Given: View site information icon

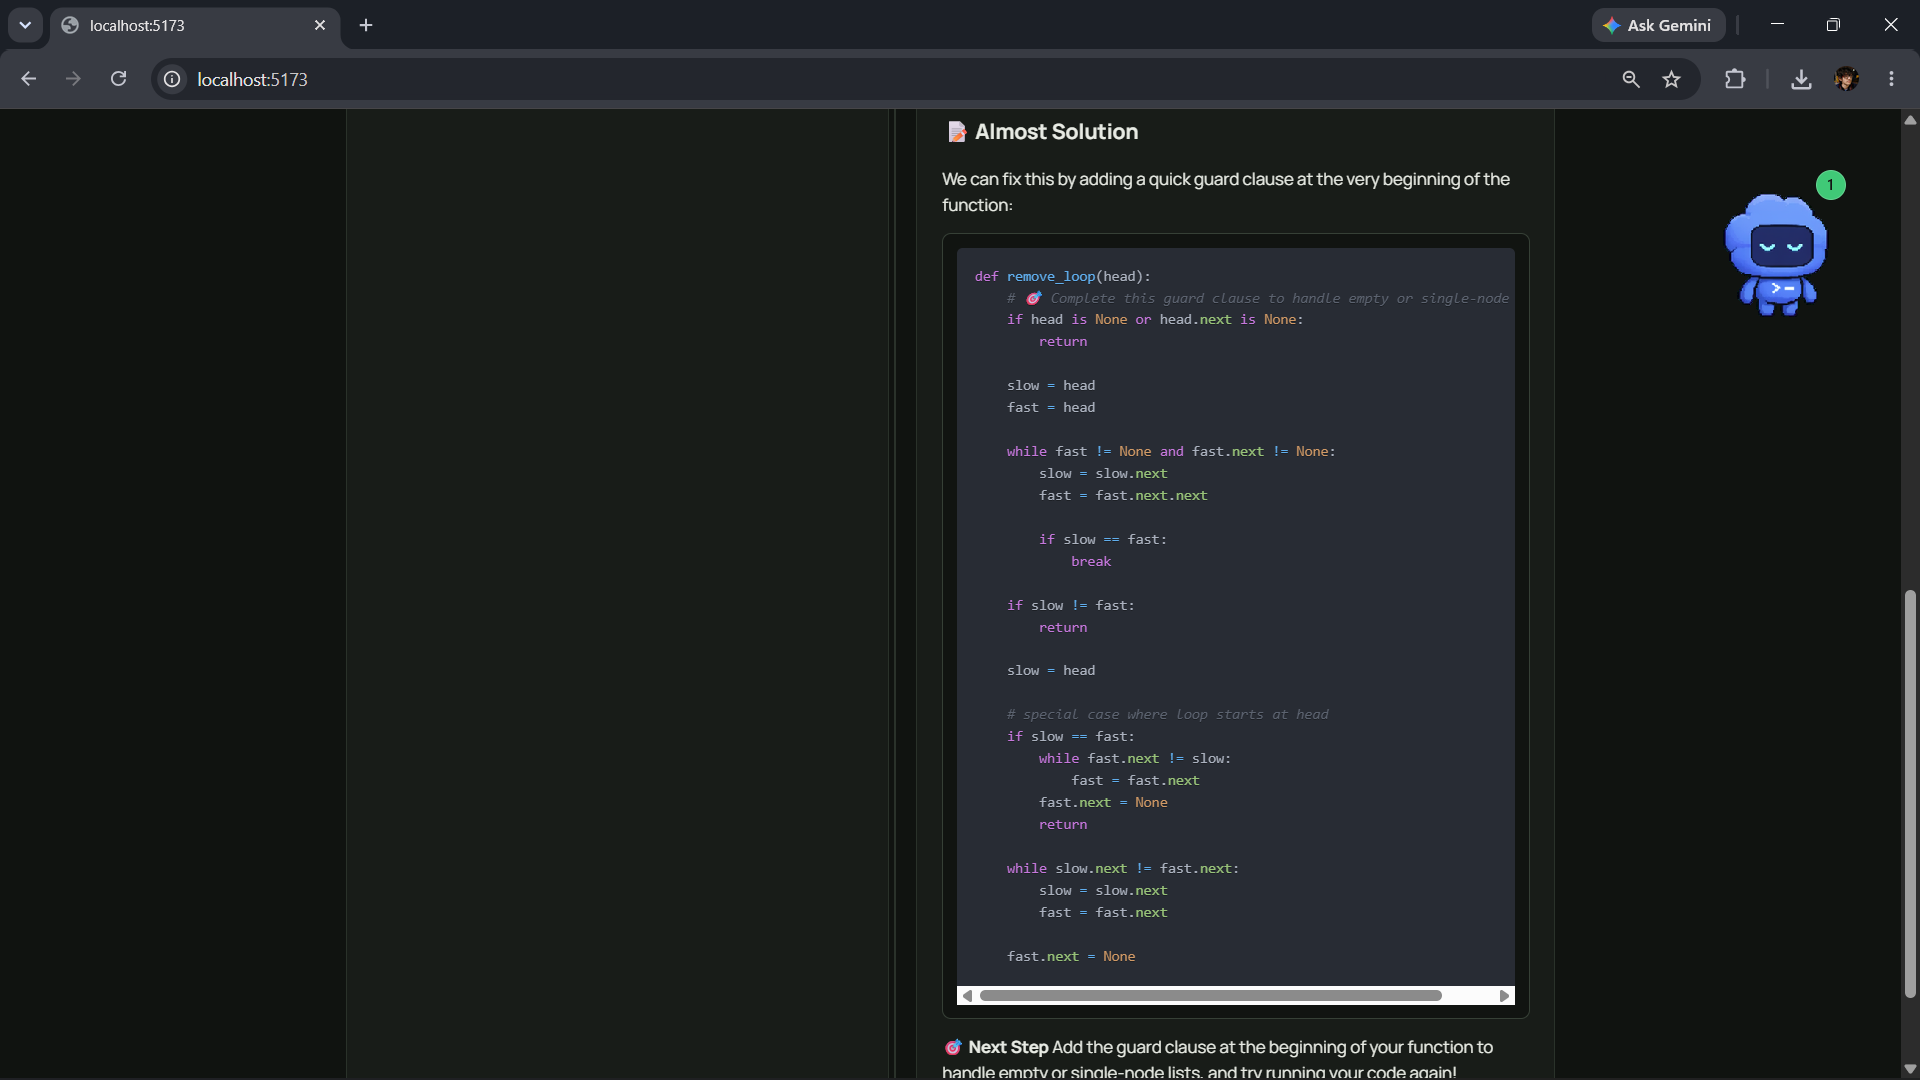Looking at the screenshot, I should [x=172, y=79].
